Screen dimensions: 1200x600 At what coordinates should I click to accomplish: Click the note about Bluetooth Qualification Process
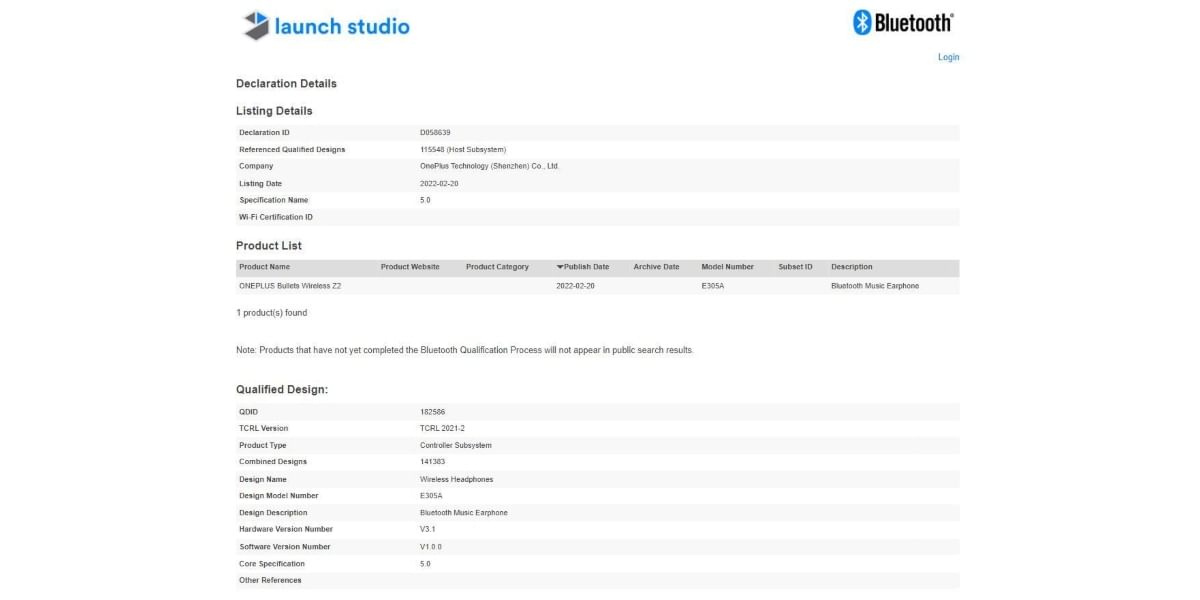coord(465,350)
